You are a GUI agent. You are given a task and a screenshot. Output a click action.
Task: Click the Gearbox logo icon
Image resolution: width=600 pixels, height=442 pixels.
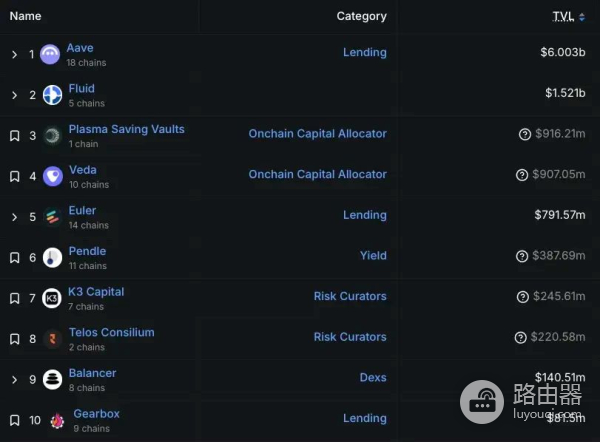(x=55, y=420)
